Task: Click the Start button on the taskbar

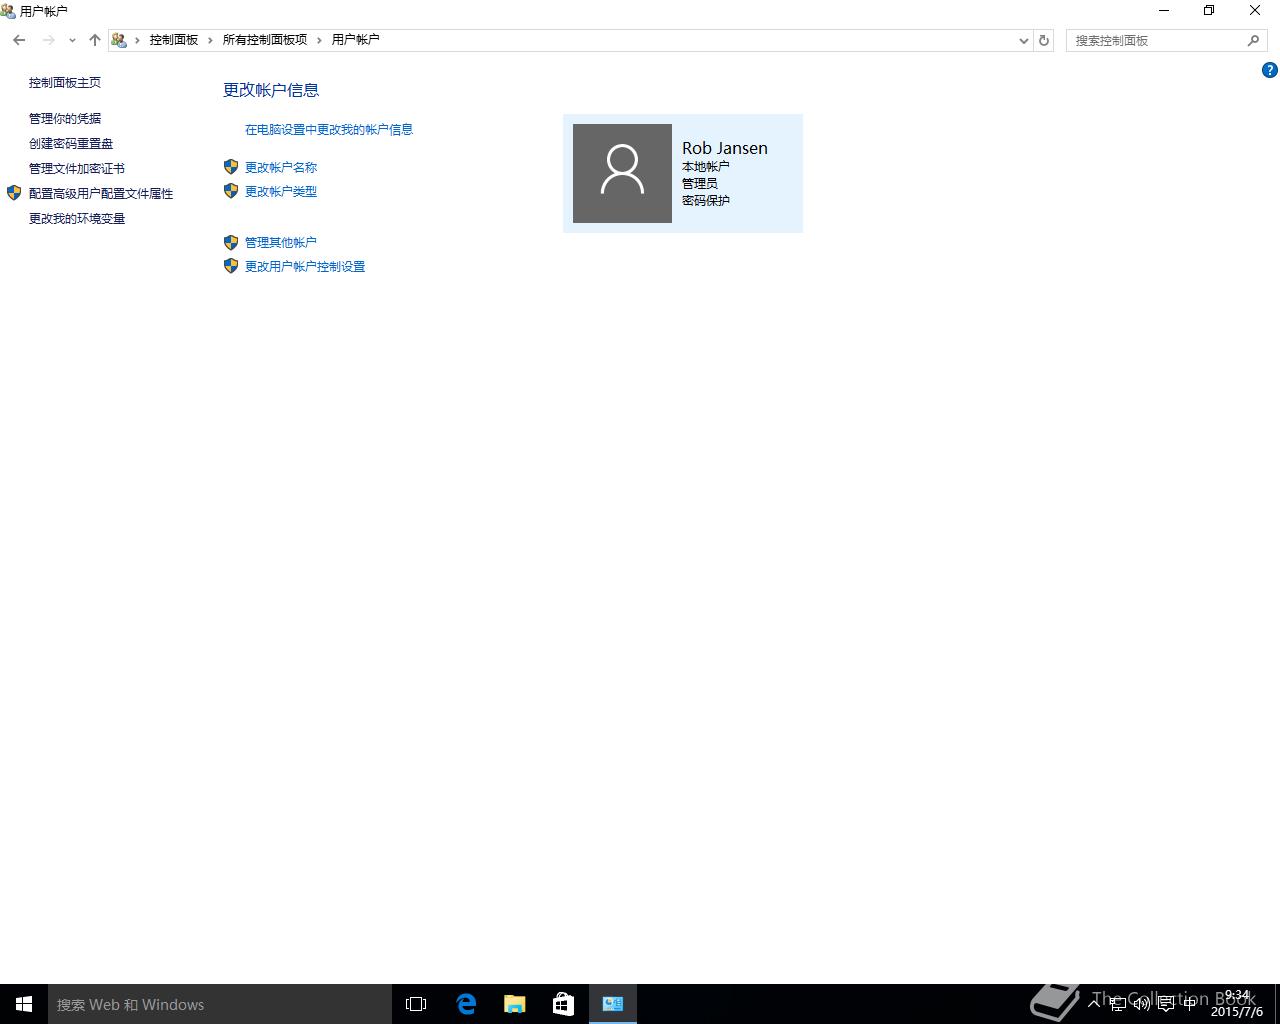Action: 24,1004
